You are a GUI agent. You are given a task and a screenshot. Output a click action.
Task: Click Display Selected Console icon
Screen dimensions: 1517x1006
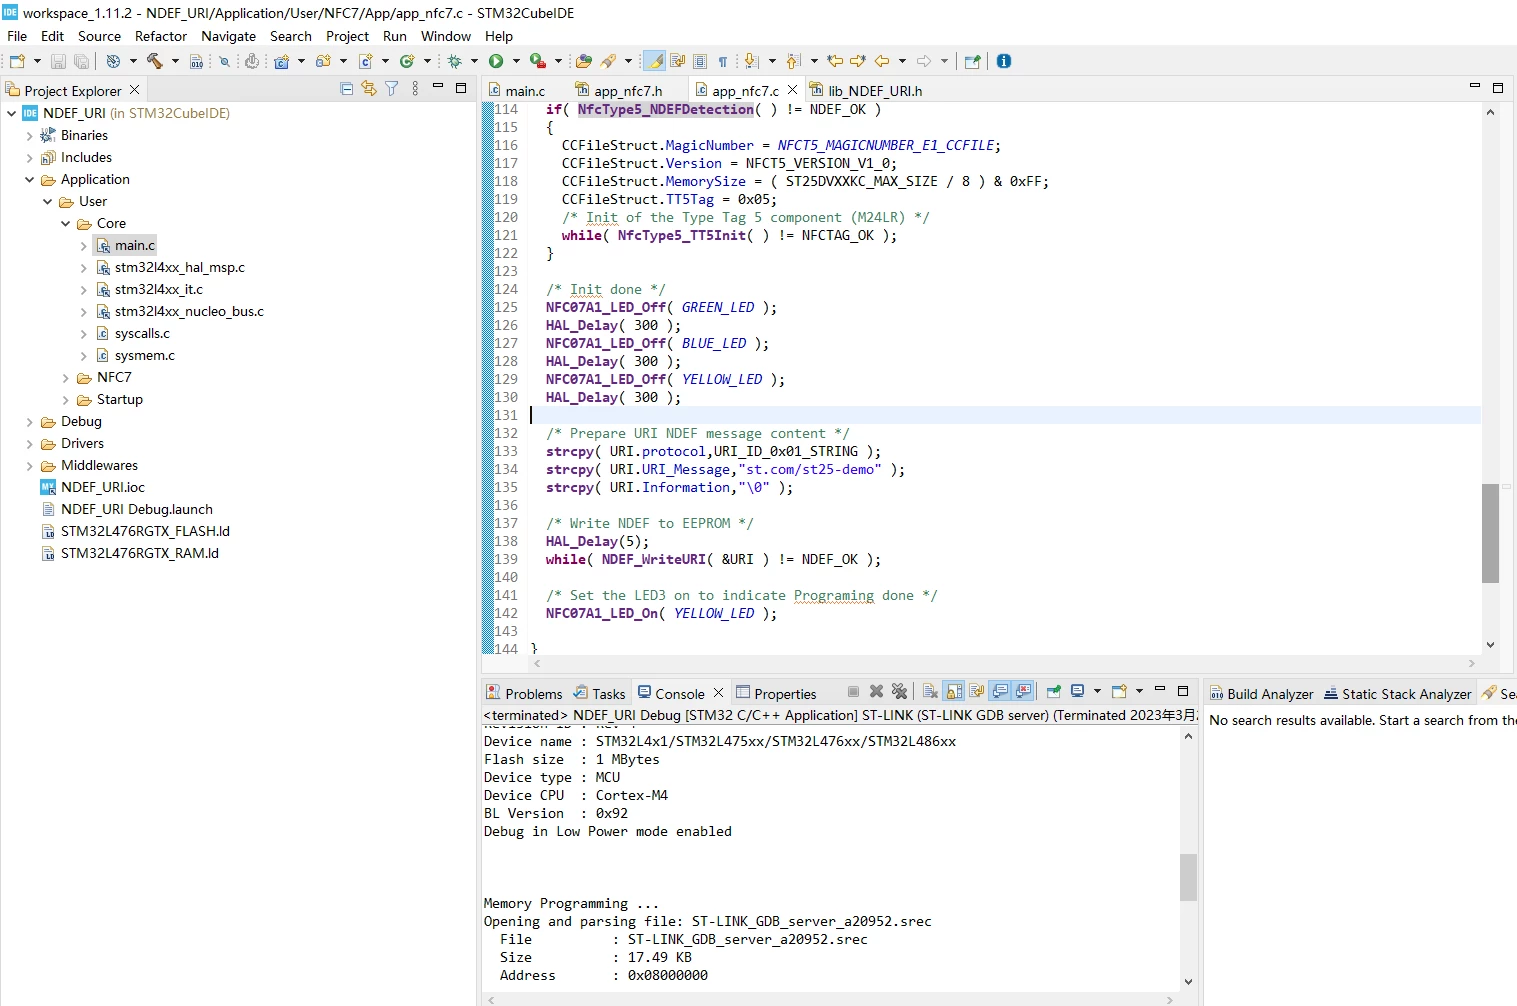1078,691
